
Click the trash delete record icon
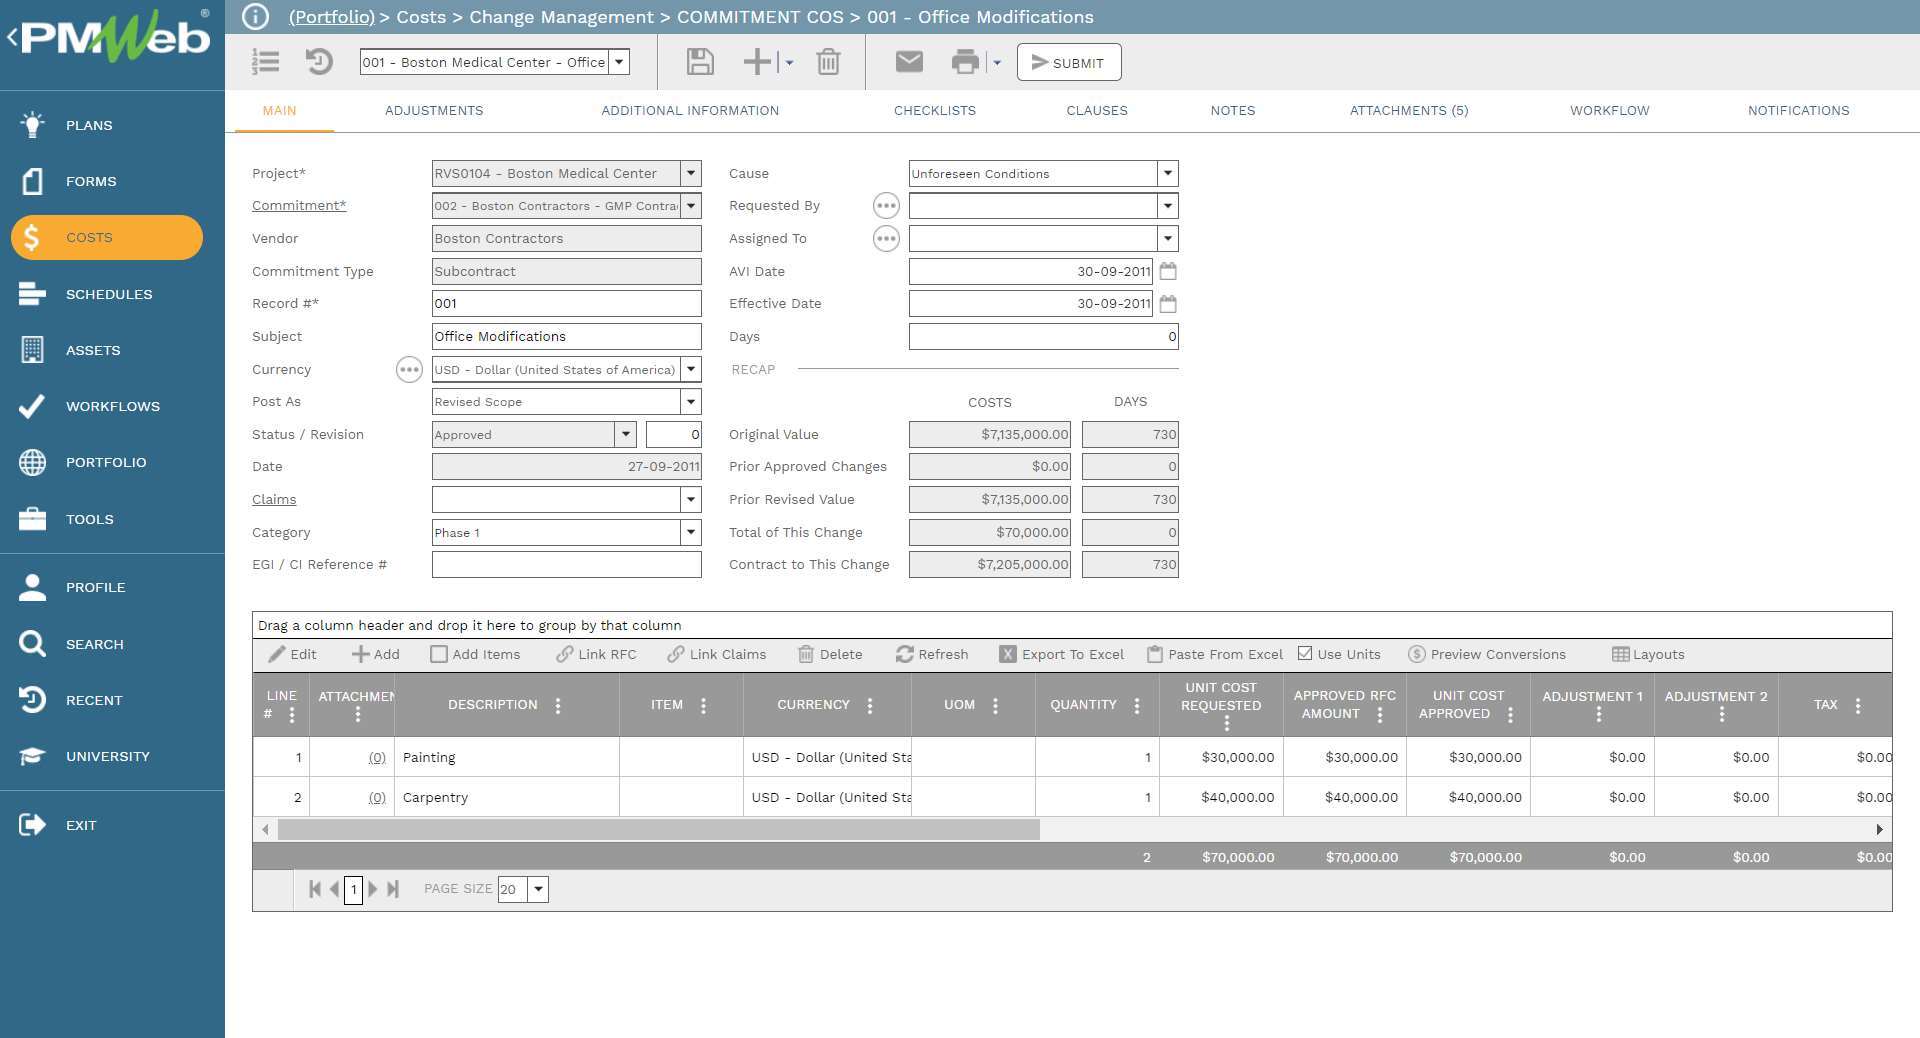tap(828, 62)
